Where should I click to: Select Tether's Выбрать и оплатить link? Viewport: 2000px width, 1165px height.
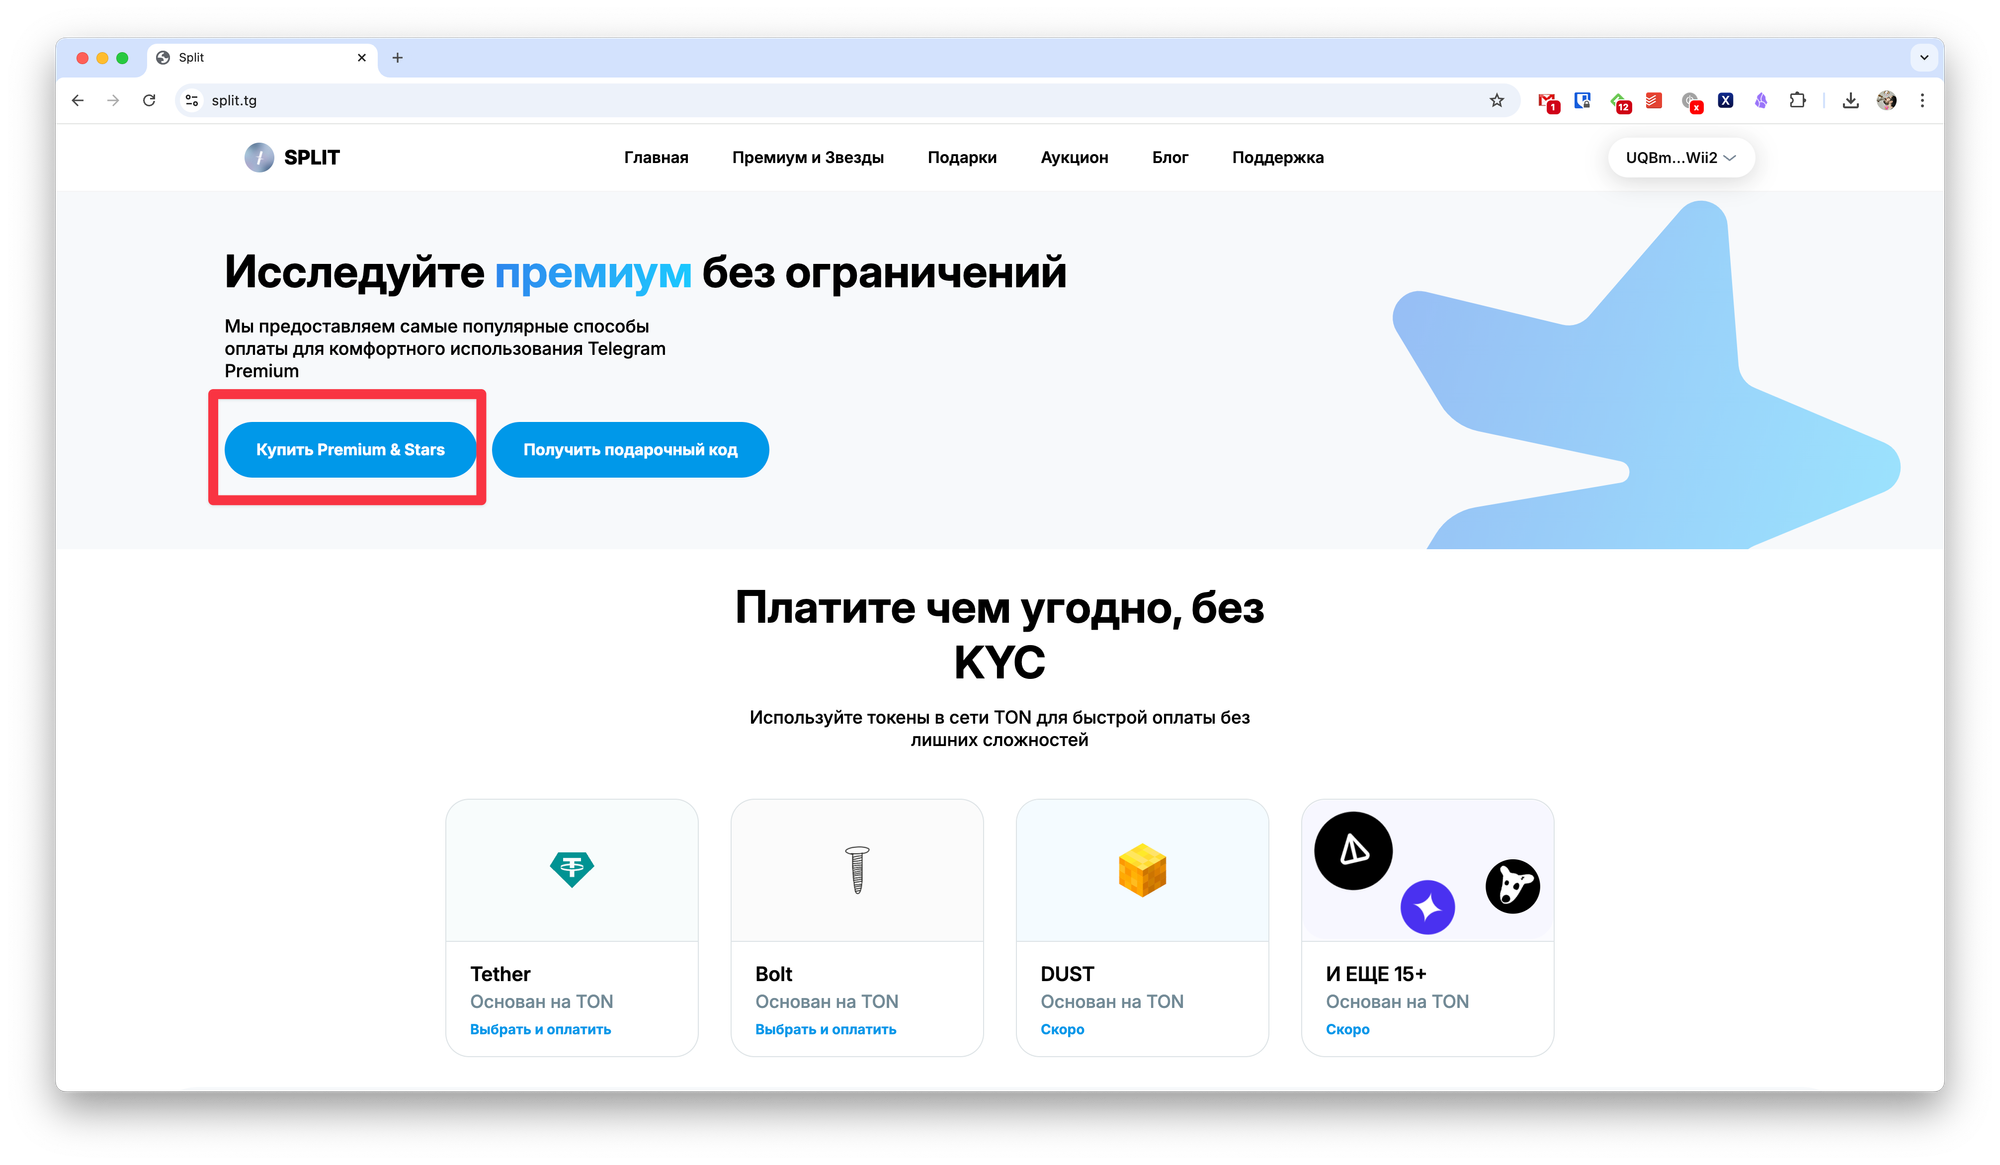click(x=540, y=1029)
